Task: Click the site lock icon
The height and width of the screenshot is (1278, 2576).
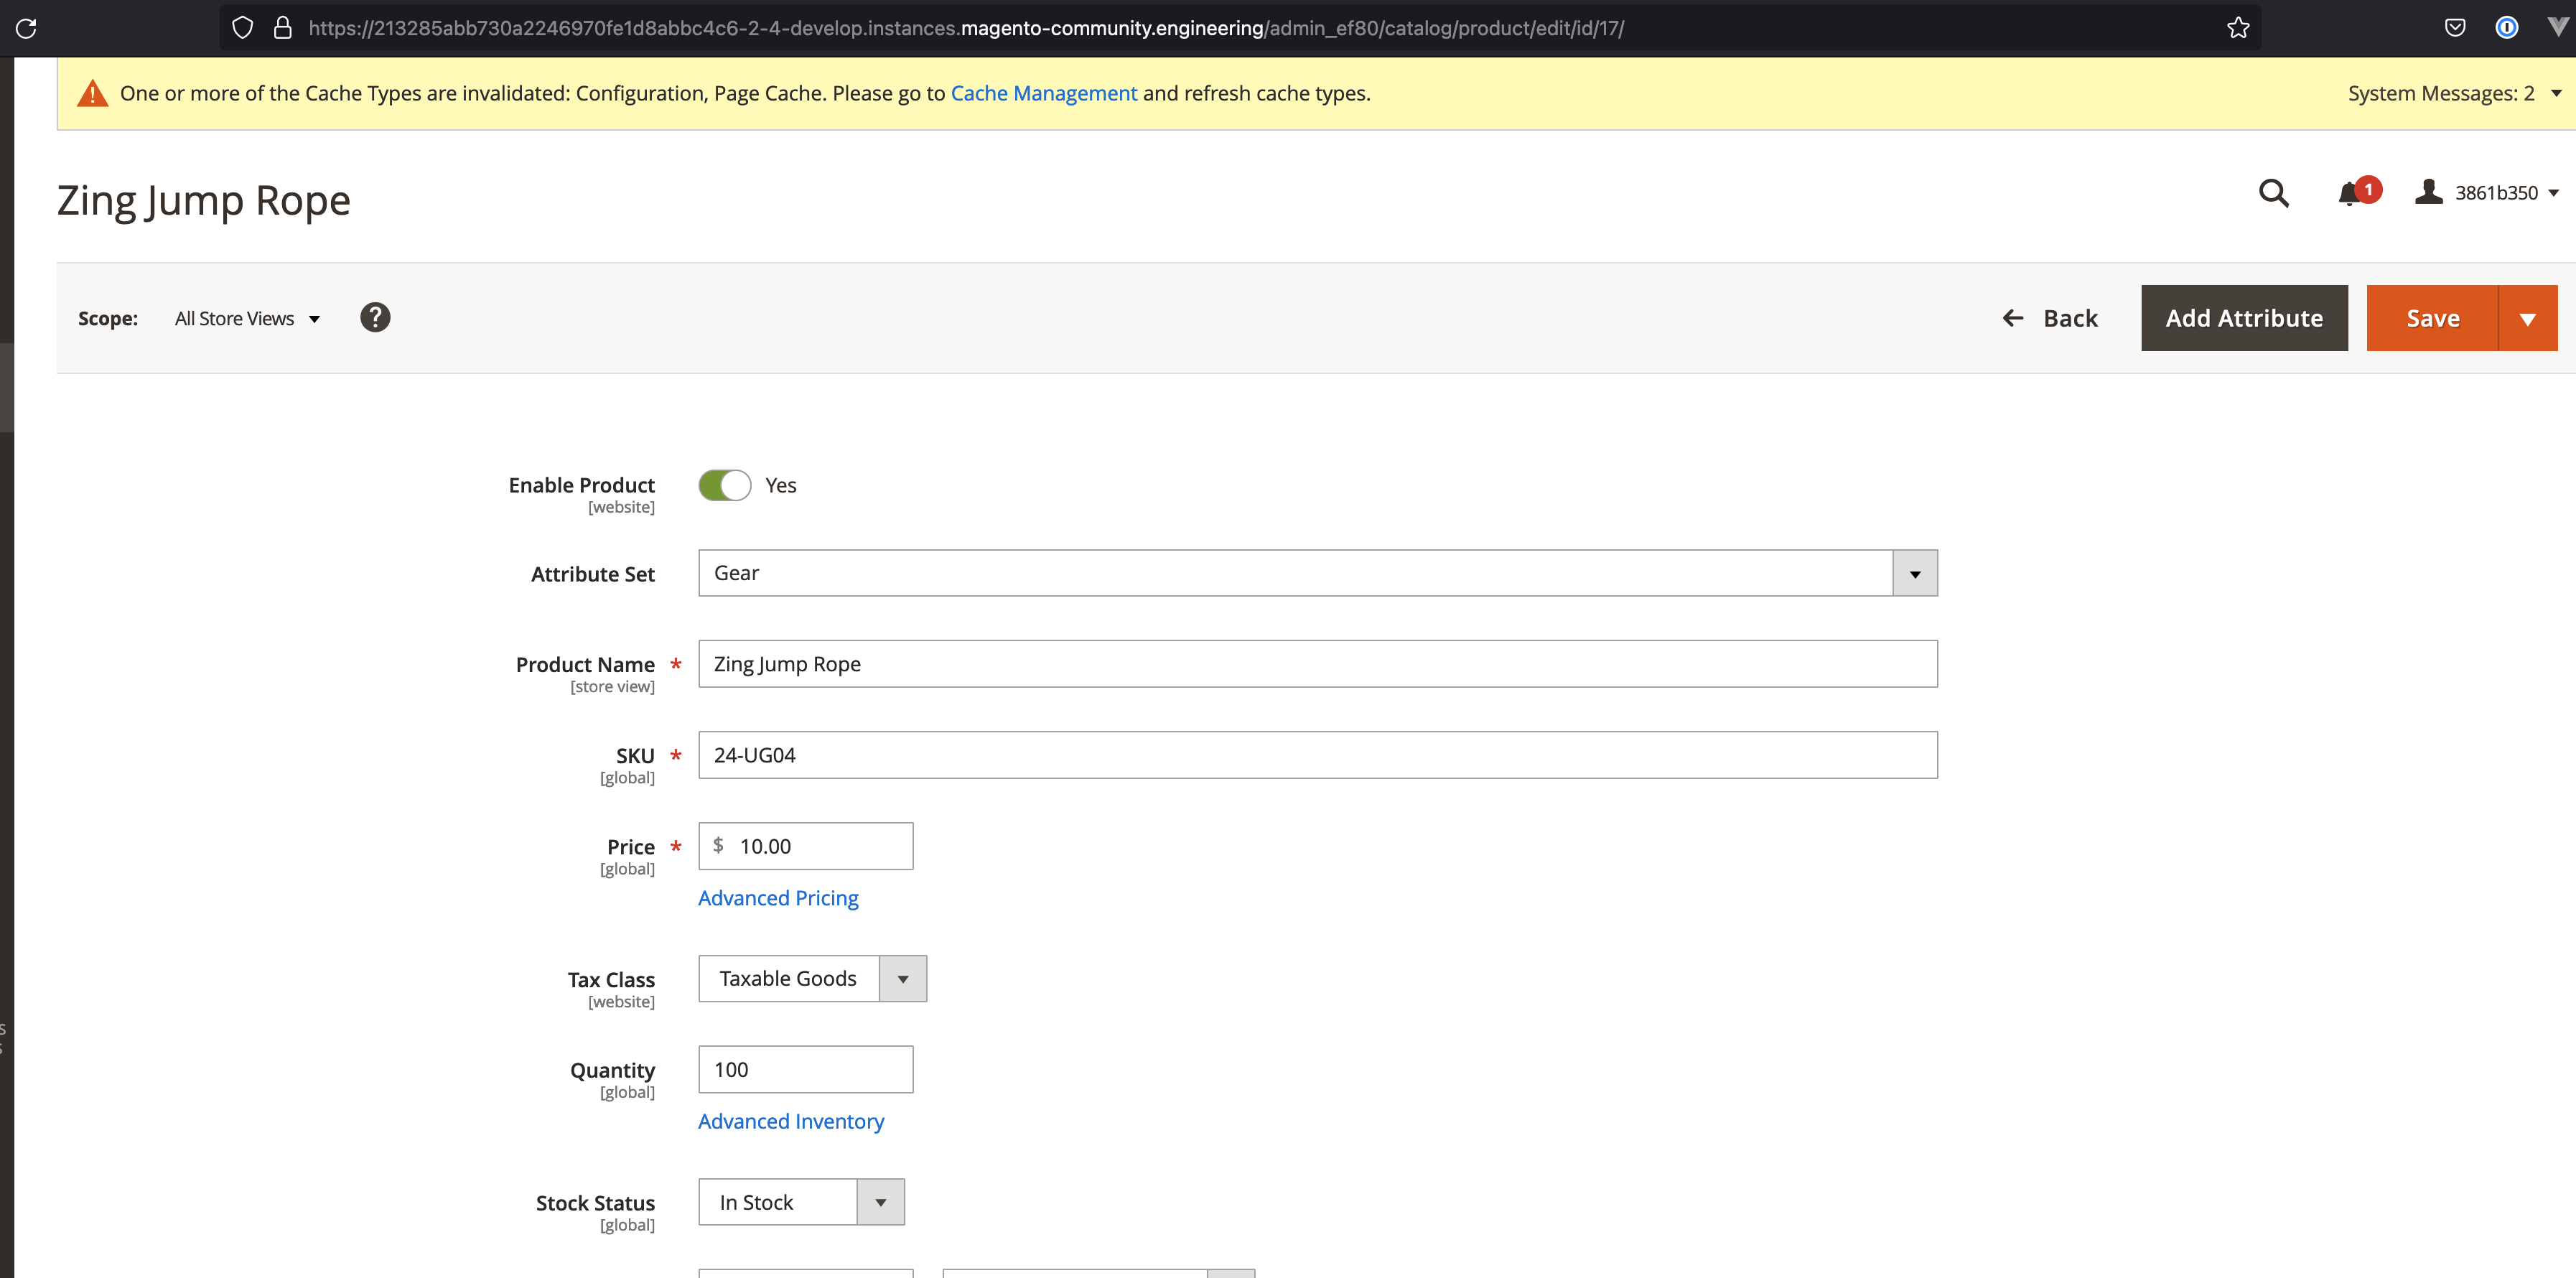Action: 283,28
